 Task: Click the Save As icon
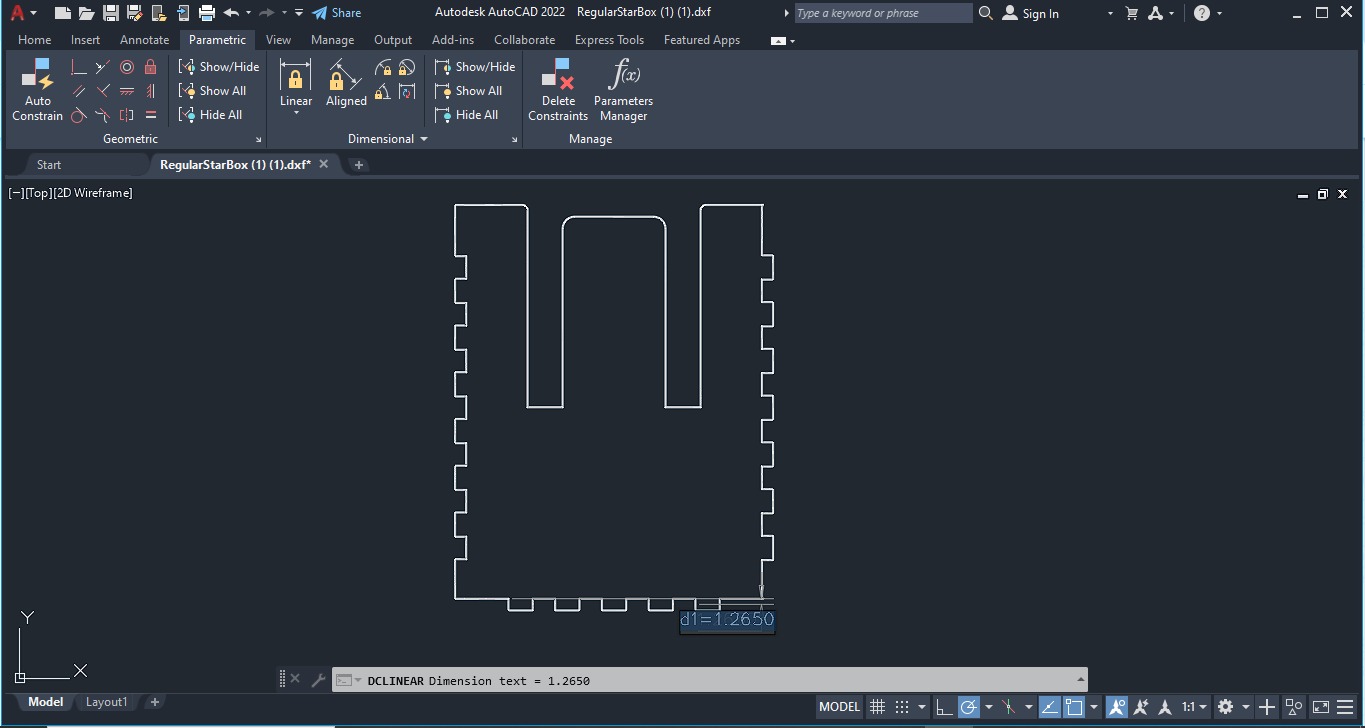(135, 13)
